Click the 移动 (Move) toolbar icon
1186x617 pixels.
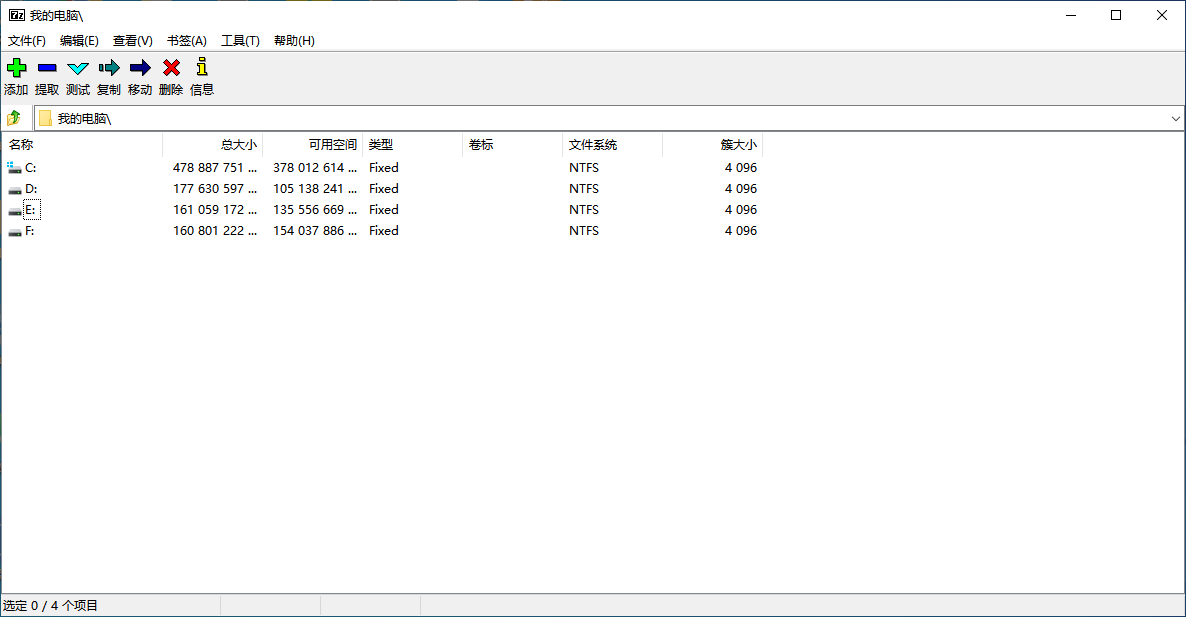point(140,67)
